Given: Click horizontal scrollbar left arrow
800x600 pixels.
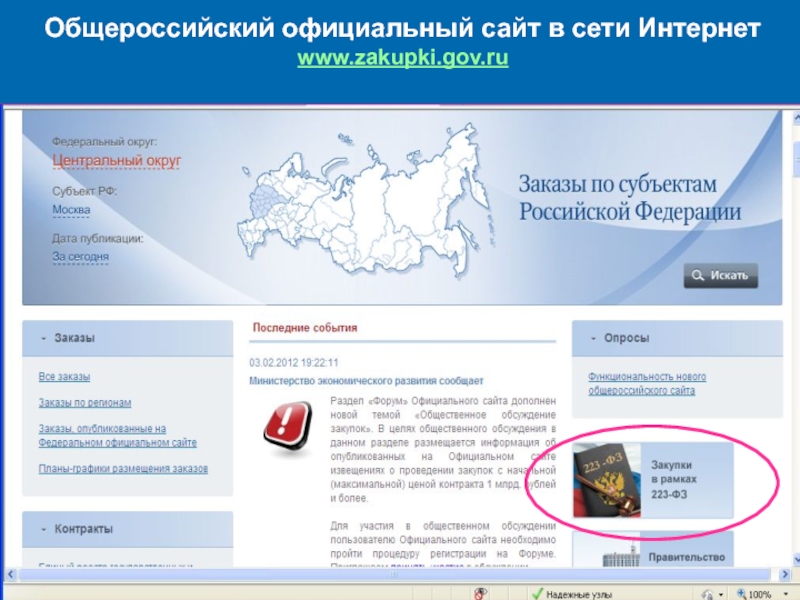Looking at the screenshot, I should click(x=10, y=574).
